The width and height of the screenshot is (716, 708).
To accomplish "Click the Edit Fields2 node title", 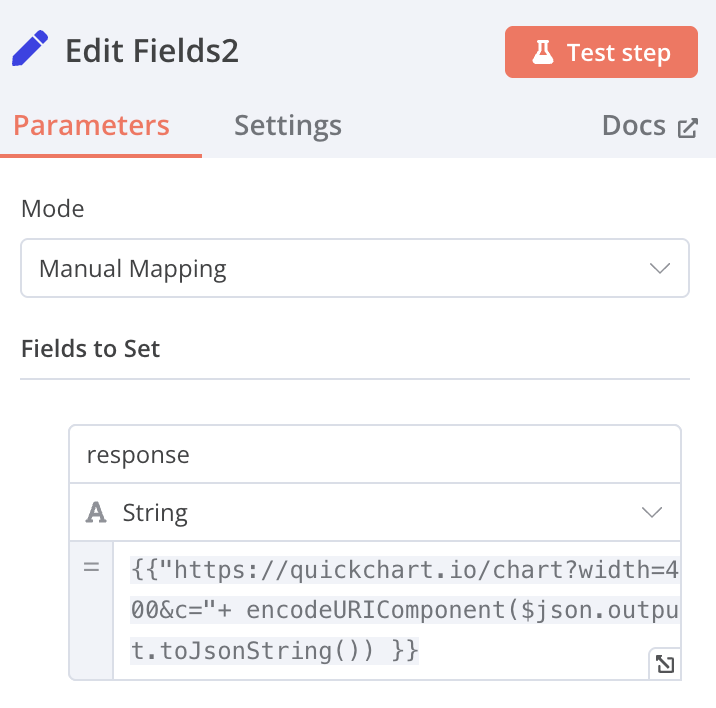I will [152, 51].
